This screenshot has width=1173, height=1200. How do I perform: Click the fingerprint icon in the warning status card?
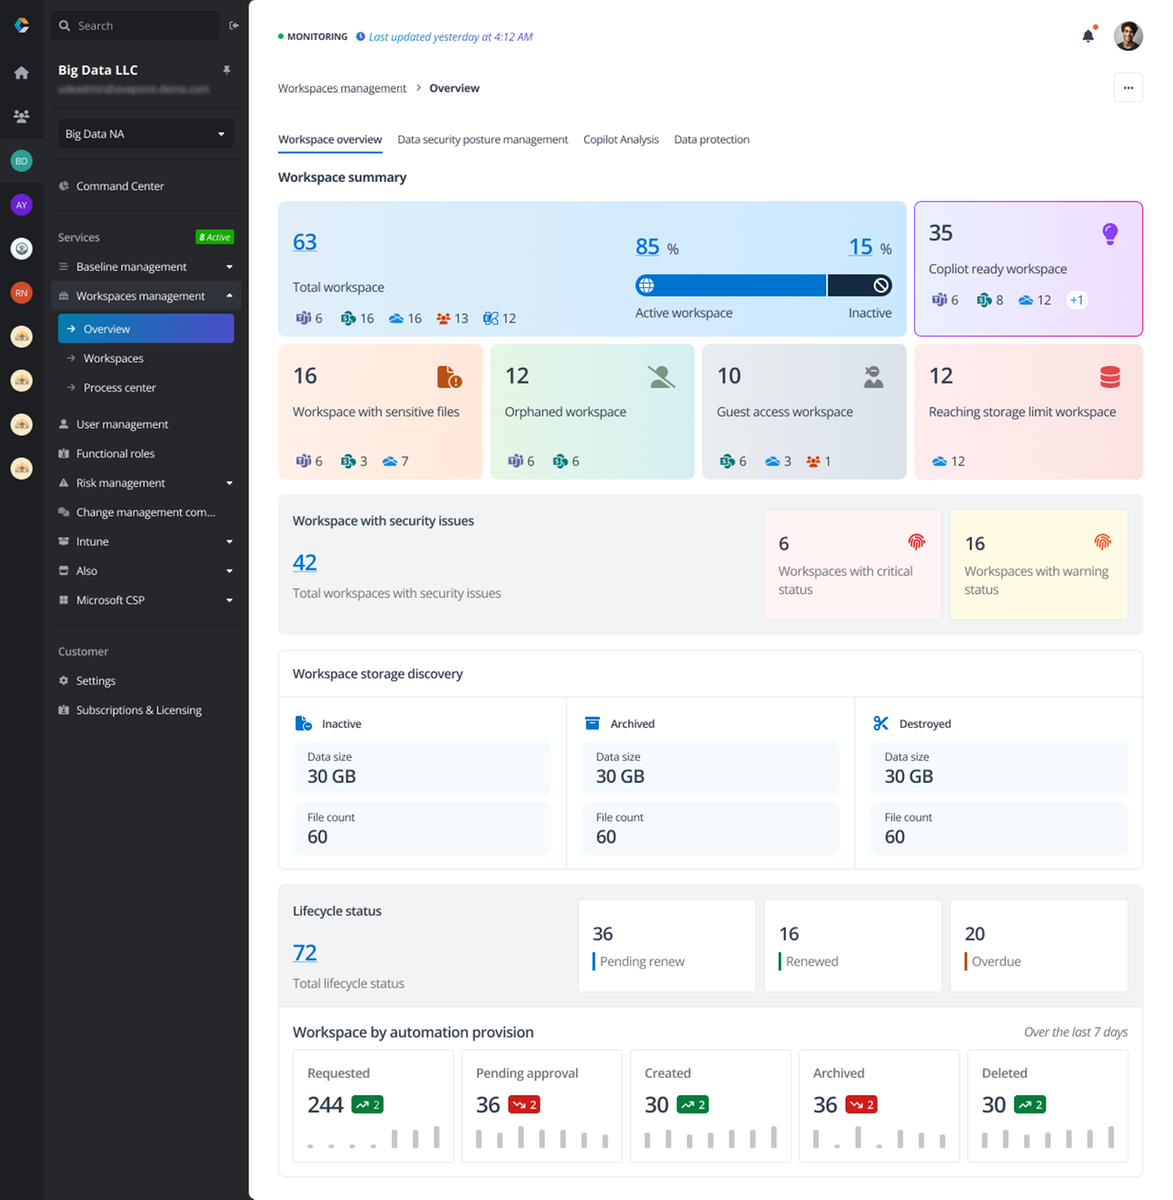pyautogui.click(x=1102, y=542)
